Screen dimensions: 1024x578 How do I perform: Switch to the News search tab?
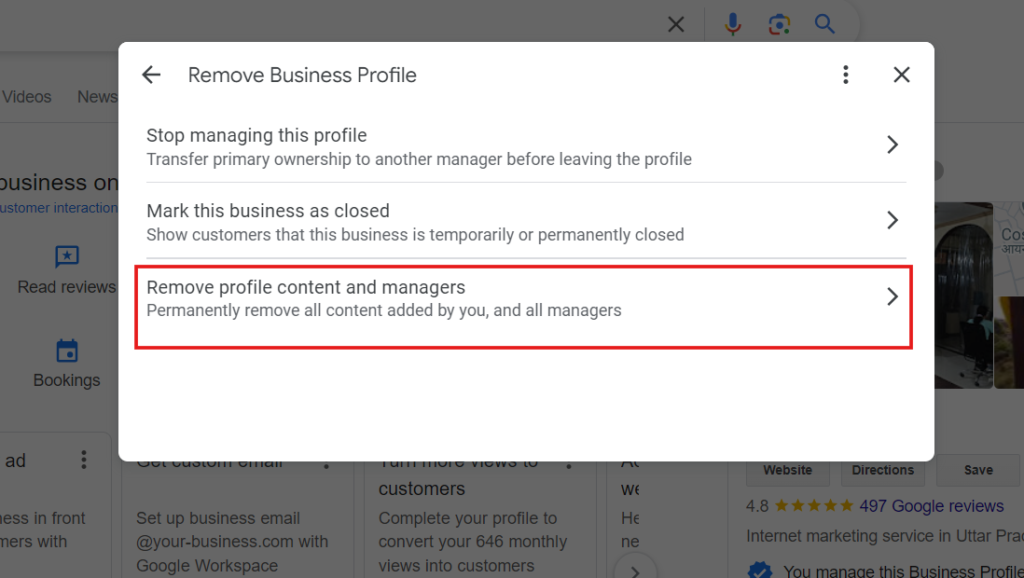[x=97, y=97]
